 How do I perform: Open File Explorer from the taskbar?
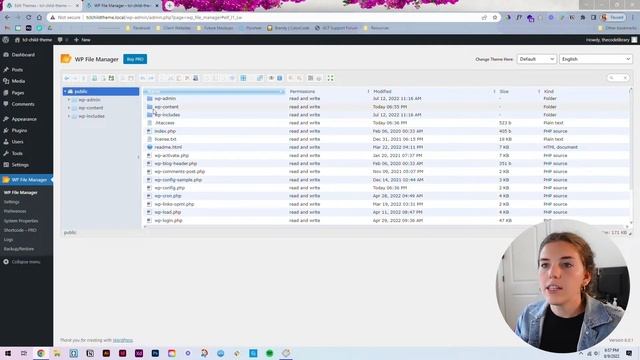pyautogui.click(x=57, y=353)
